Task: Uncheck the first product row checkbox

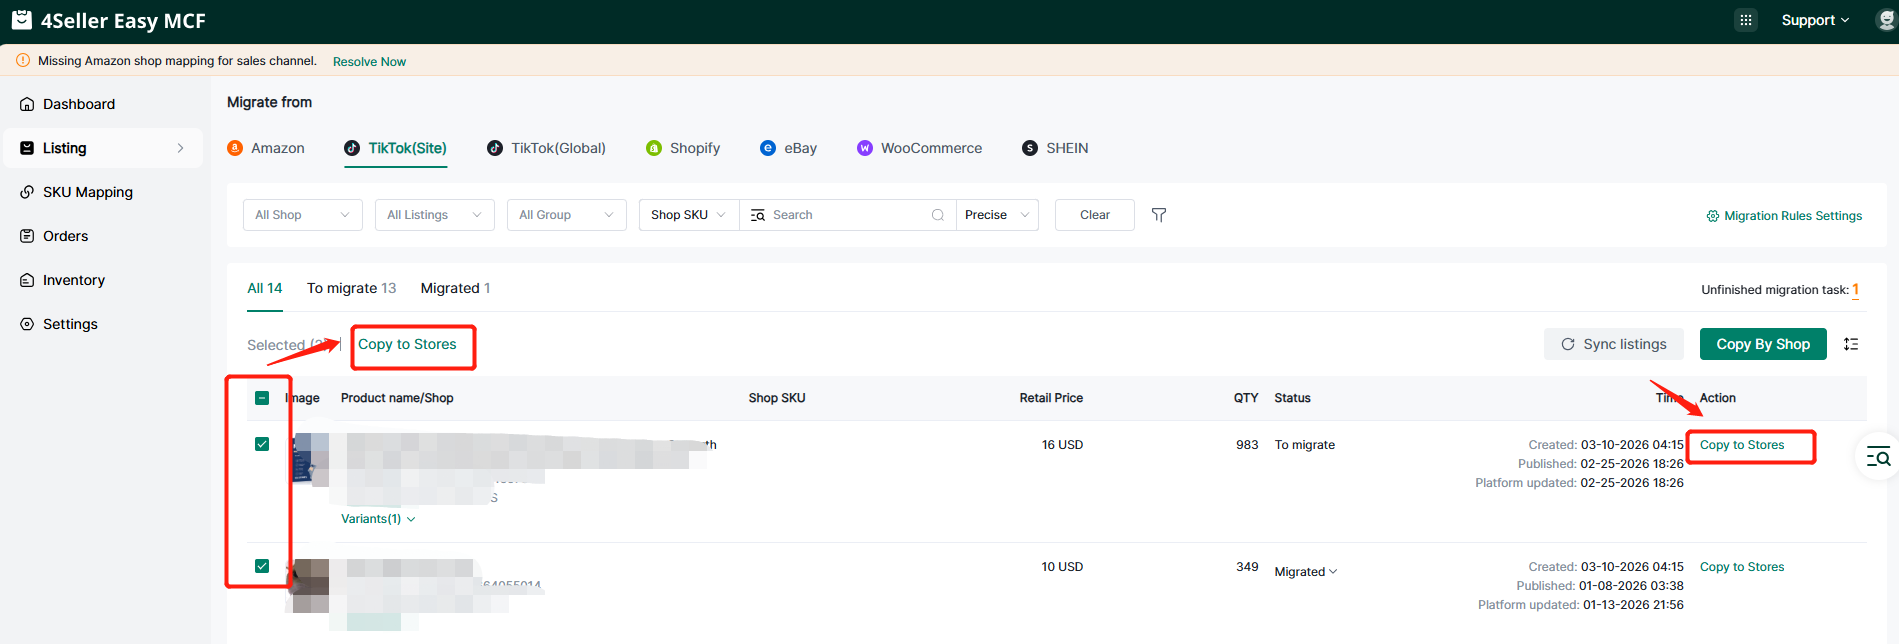Action: tap(262, 444)
